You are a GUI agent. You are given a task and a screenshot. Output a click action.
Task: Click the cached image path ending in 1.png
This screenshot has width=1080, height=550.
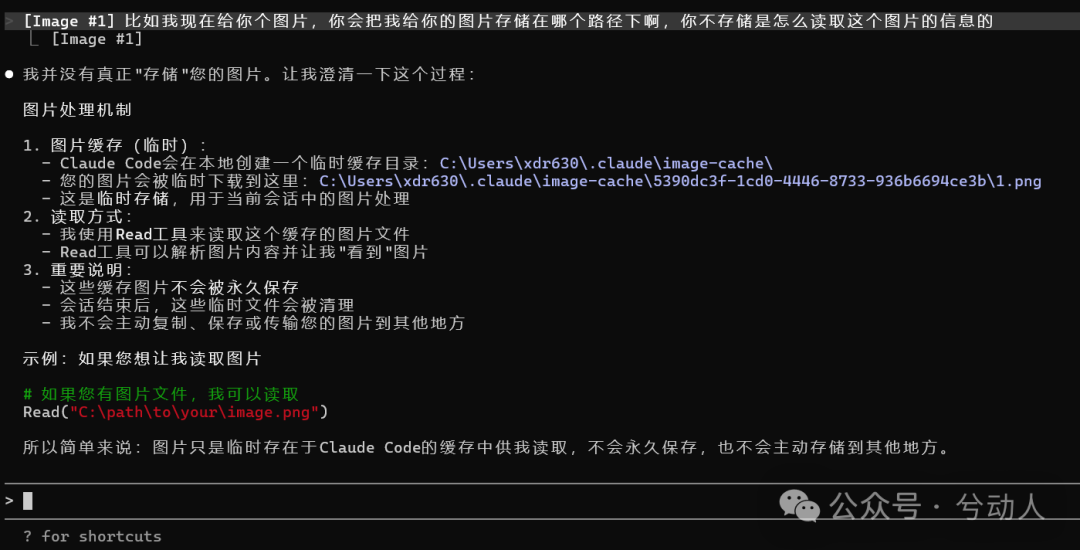[x=681, y=182]
